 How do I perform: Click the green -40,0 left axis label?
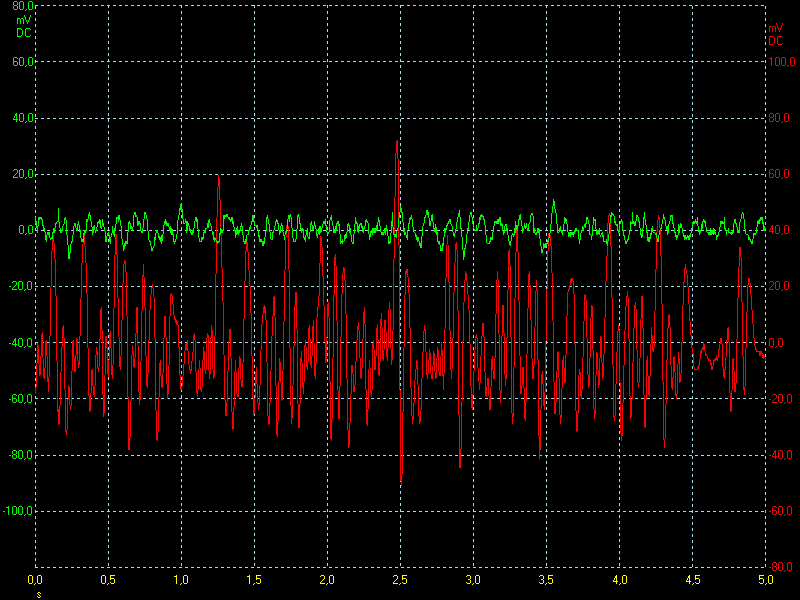[21, 342]
